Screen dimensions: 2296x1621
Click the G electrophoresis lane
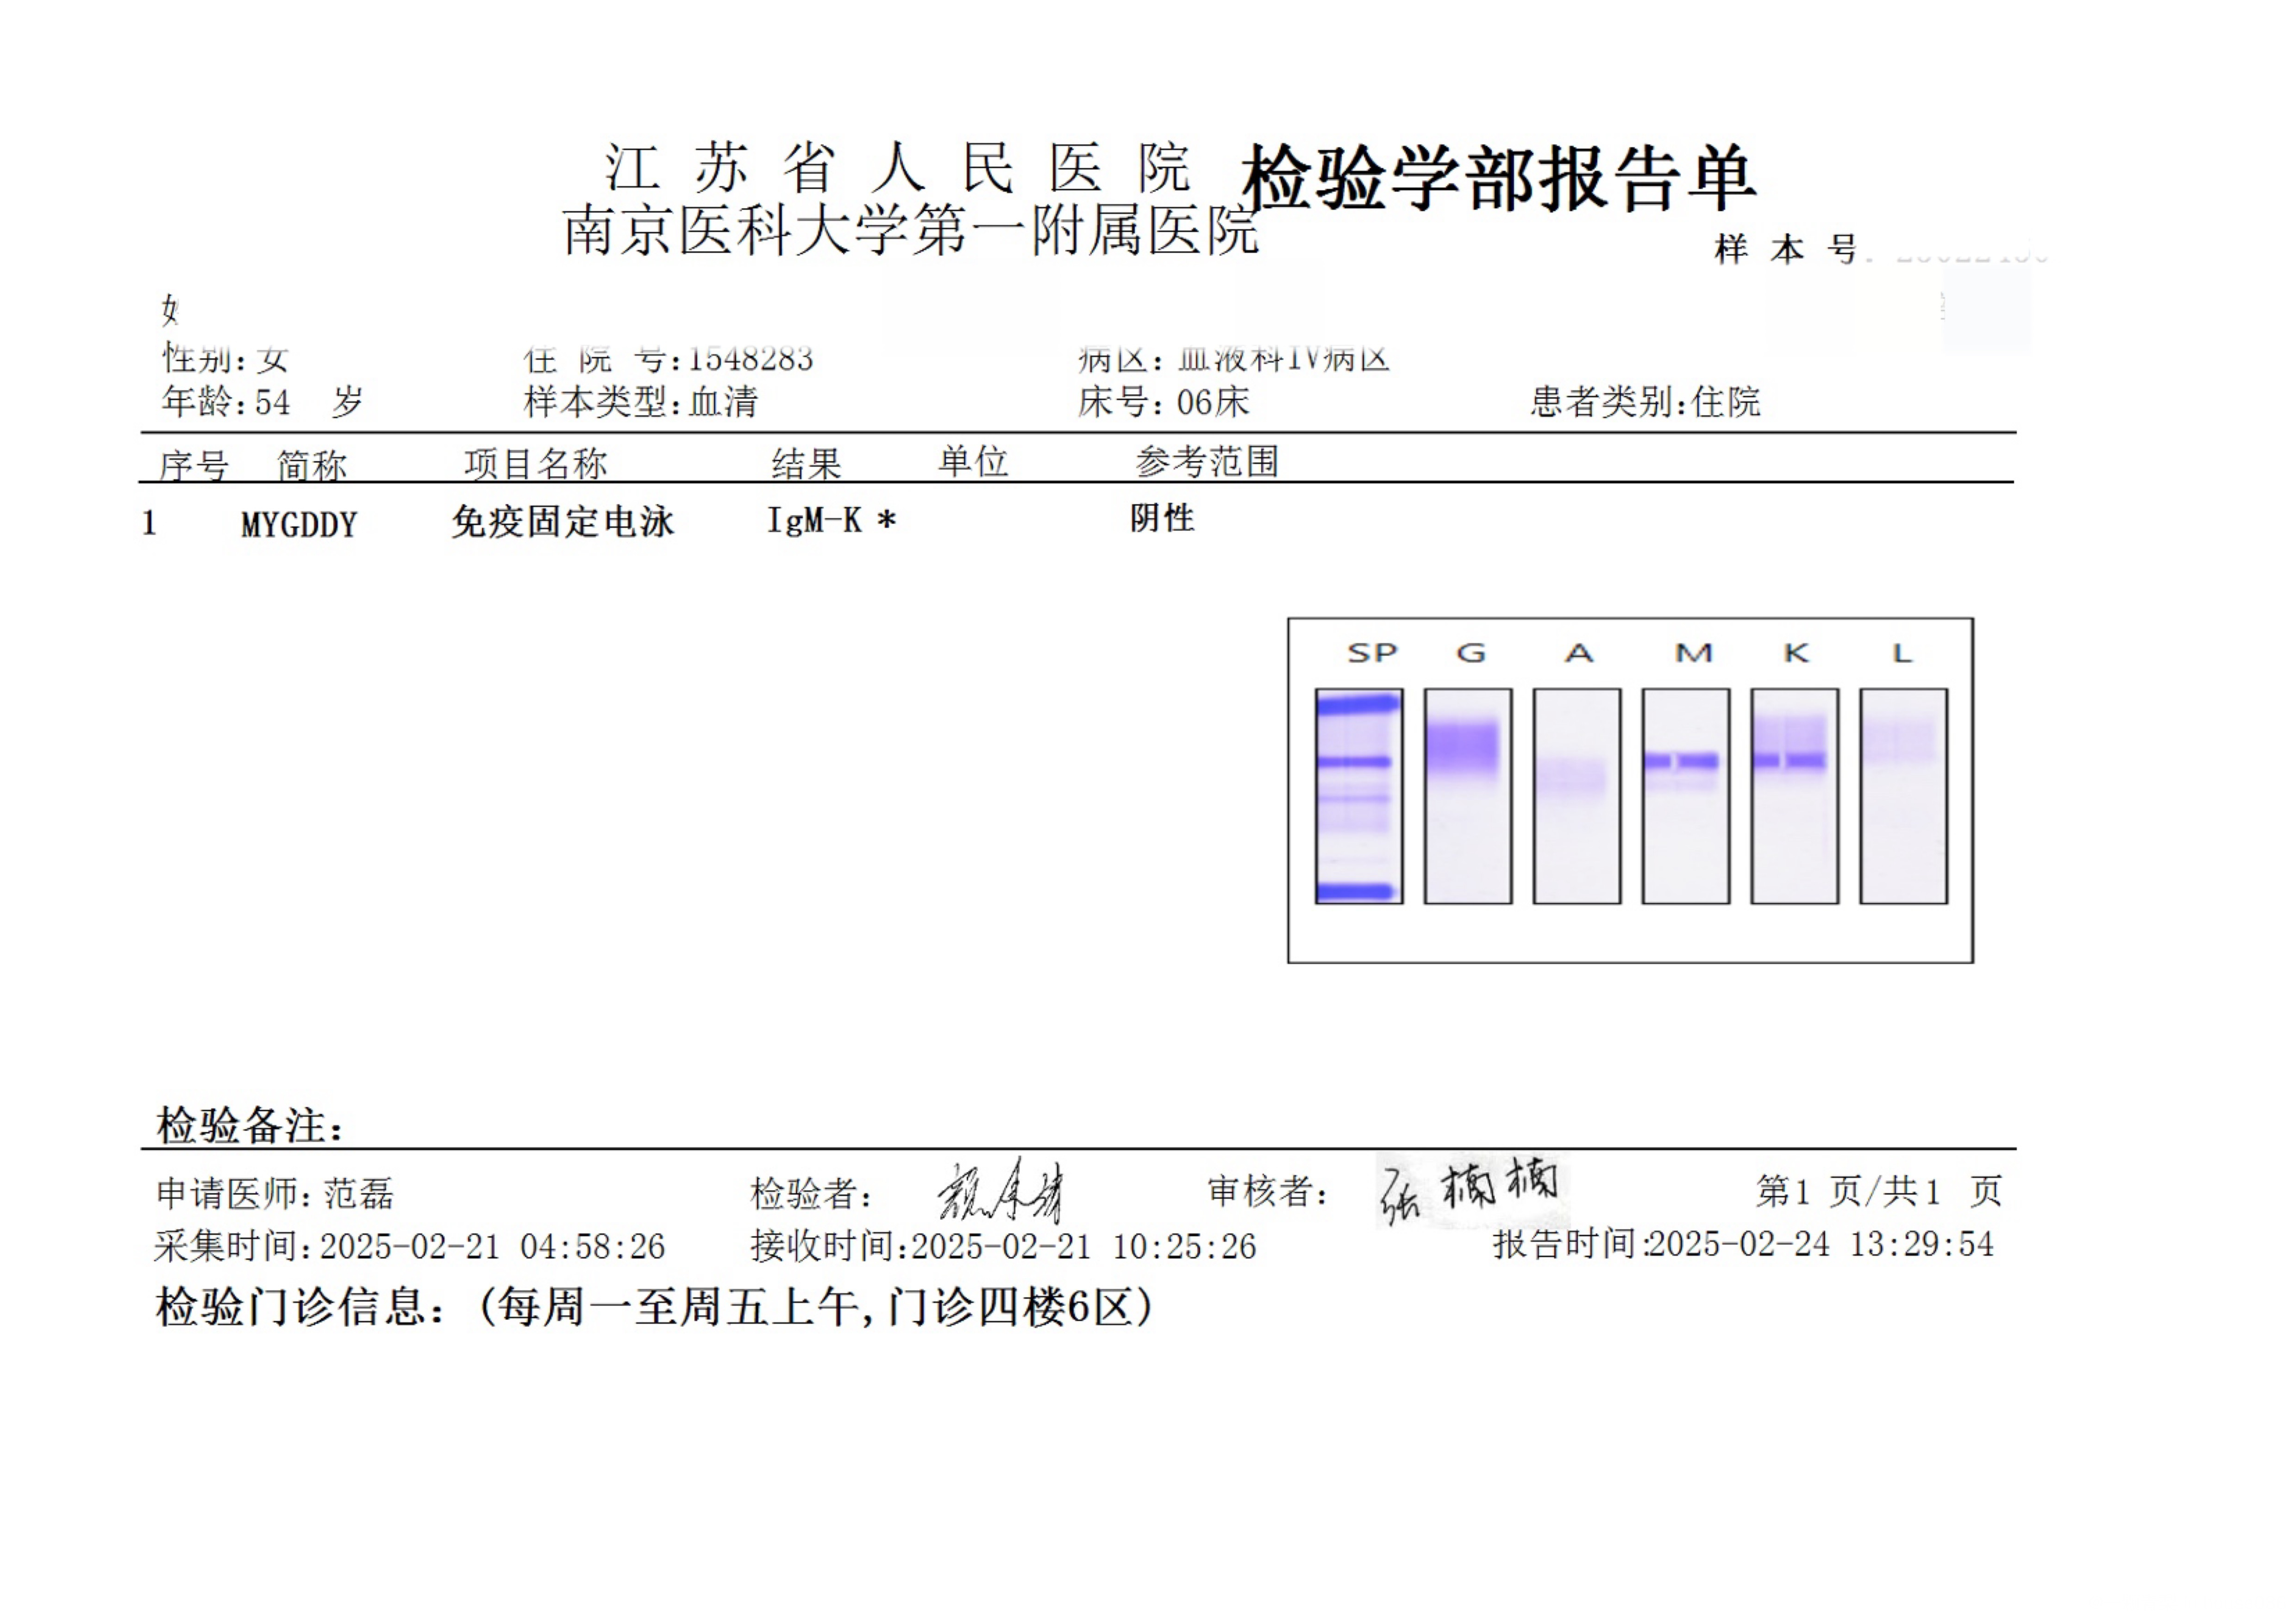(1468, 796)
